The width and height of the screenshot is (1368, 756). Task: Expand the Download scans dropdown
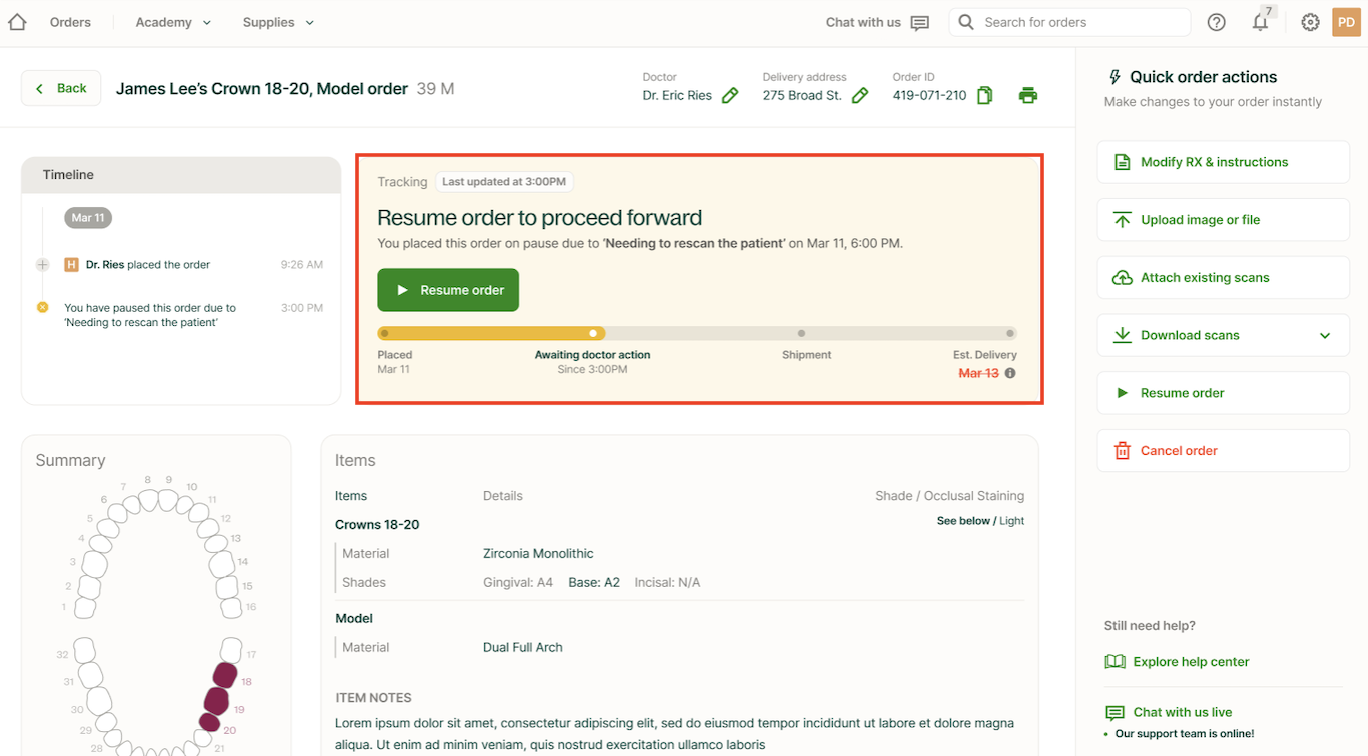1325,335
